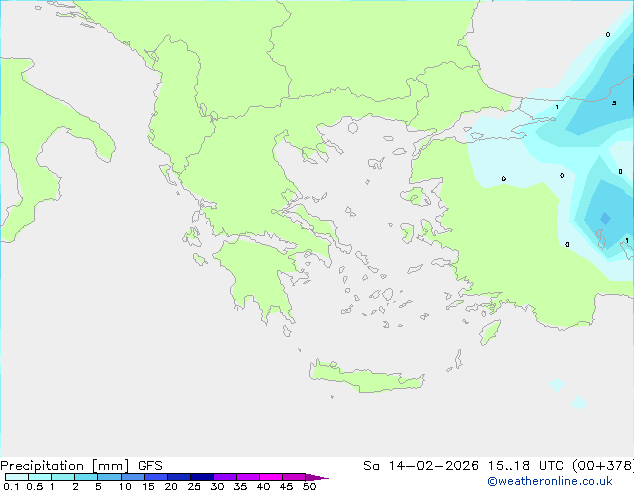Click the 0.1–0.5 mm legend swatch

[17, 477]
